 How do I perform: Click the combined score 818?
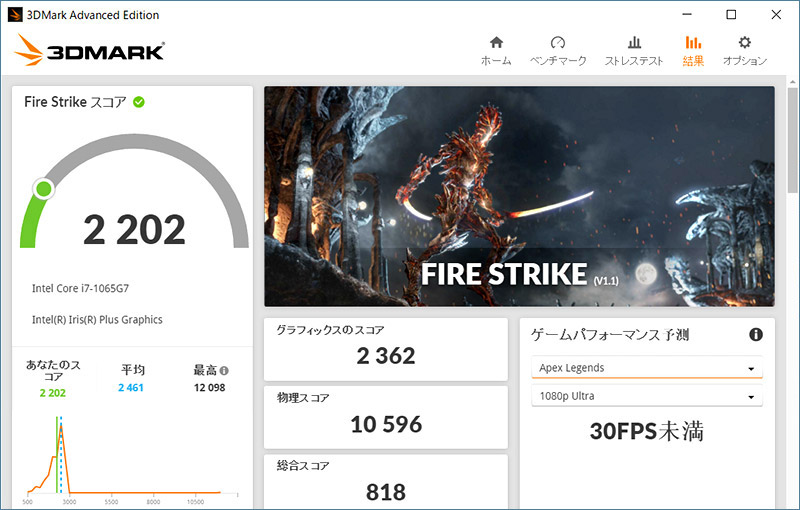386,492
